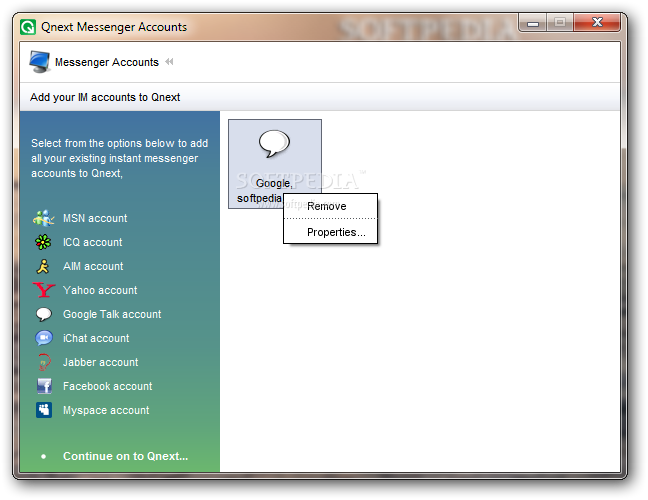648x500 pixels.
Task: Close the Qnext Messenger Accounts window
Action: [x=597, y=22]
